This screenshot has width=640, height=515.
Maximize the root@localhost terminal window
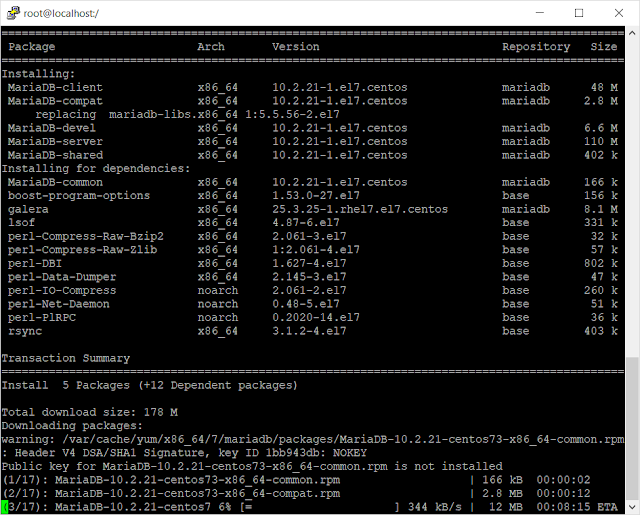coord(579,13)
